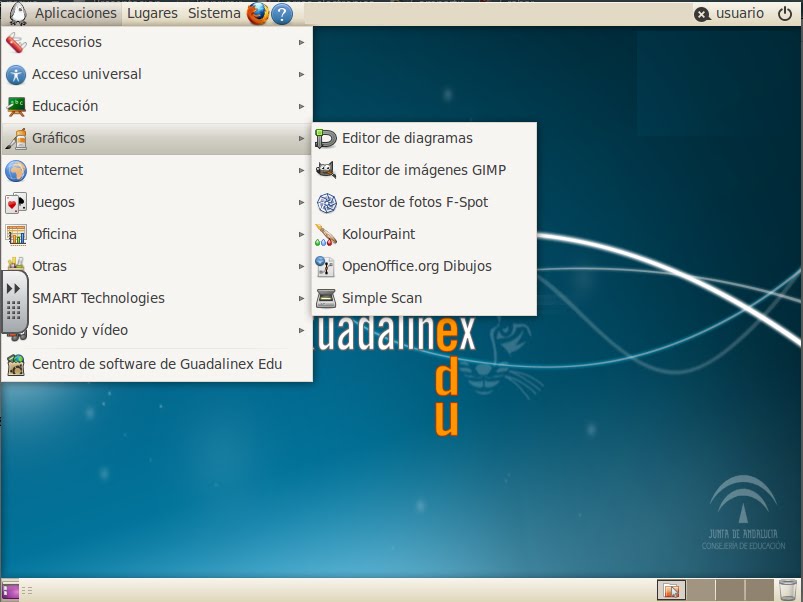The width and height of the screenshot is (803, 602).
Task: Launch Editor de imágenes GIMP
Action: [424, 170]
